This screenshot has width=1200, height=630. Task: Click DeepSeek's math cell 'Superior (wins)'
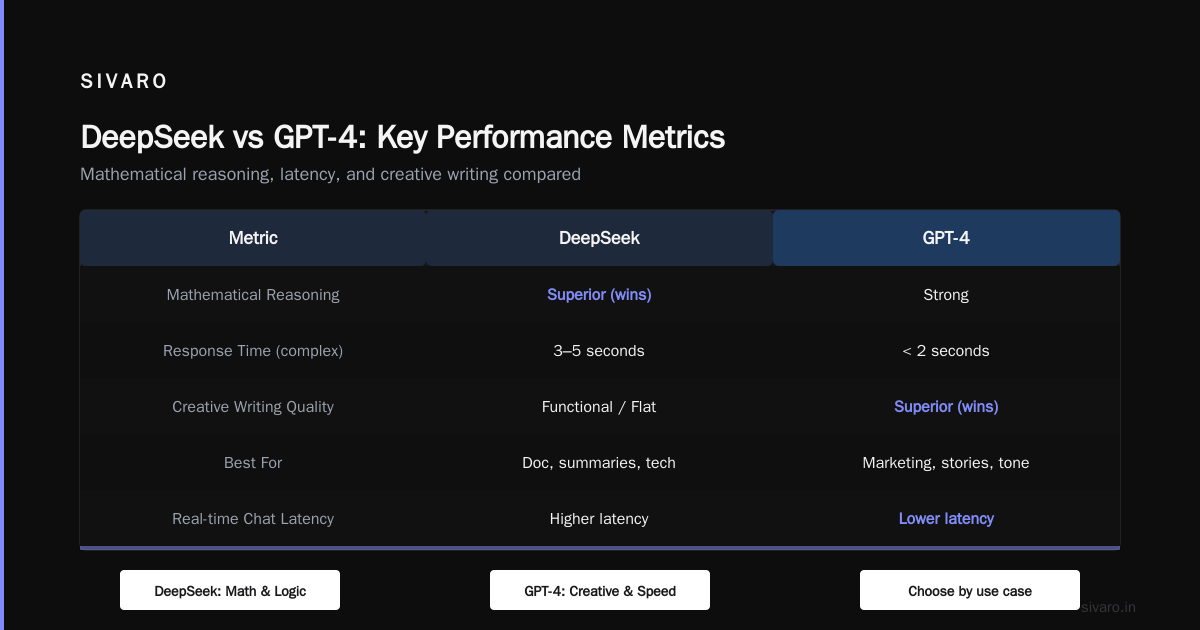click(599, 295)
